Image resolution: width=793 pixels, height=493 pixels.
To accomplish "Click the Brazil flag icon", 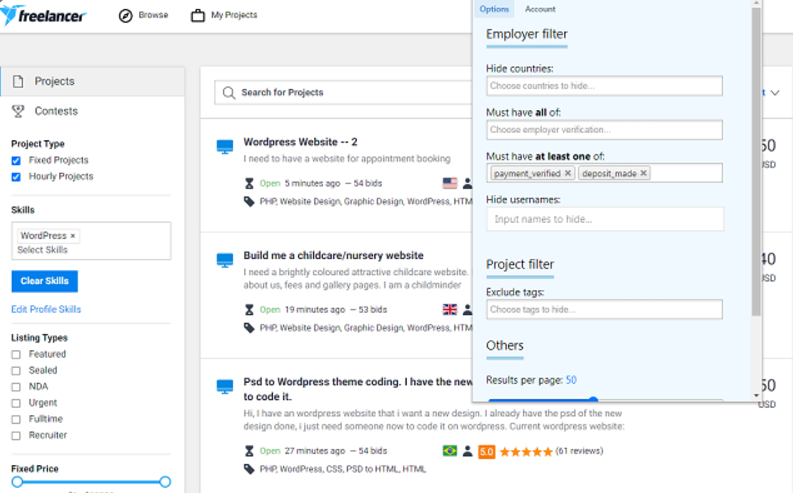I will pos(450,451).
